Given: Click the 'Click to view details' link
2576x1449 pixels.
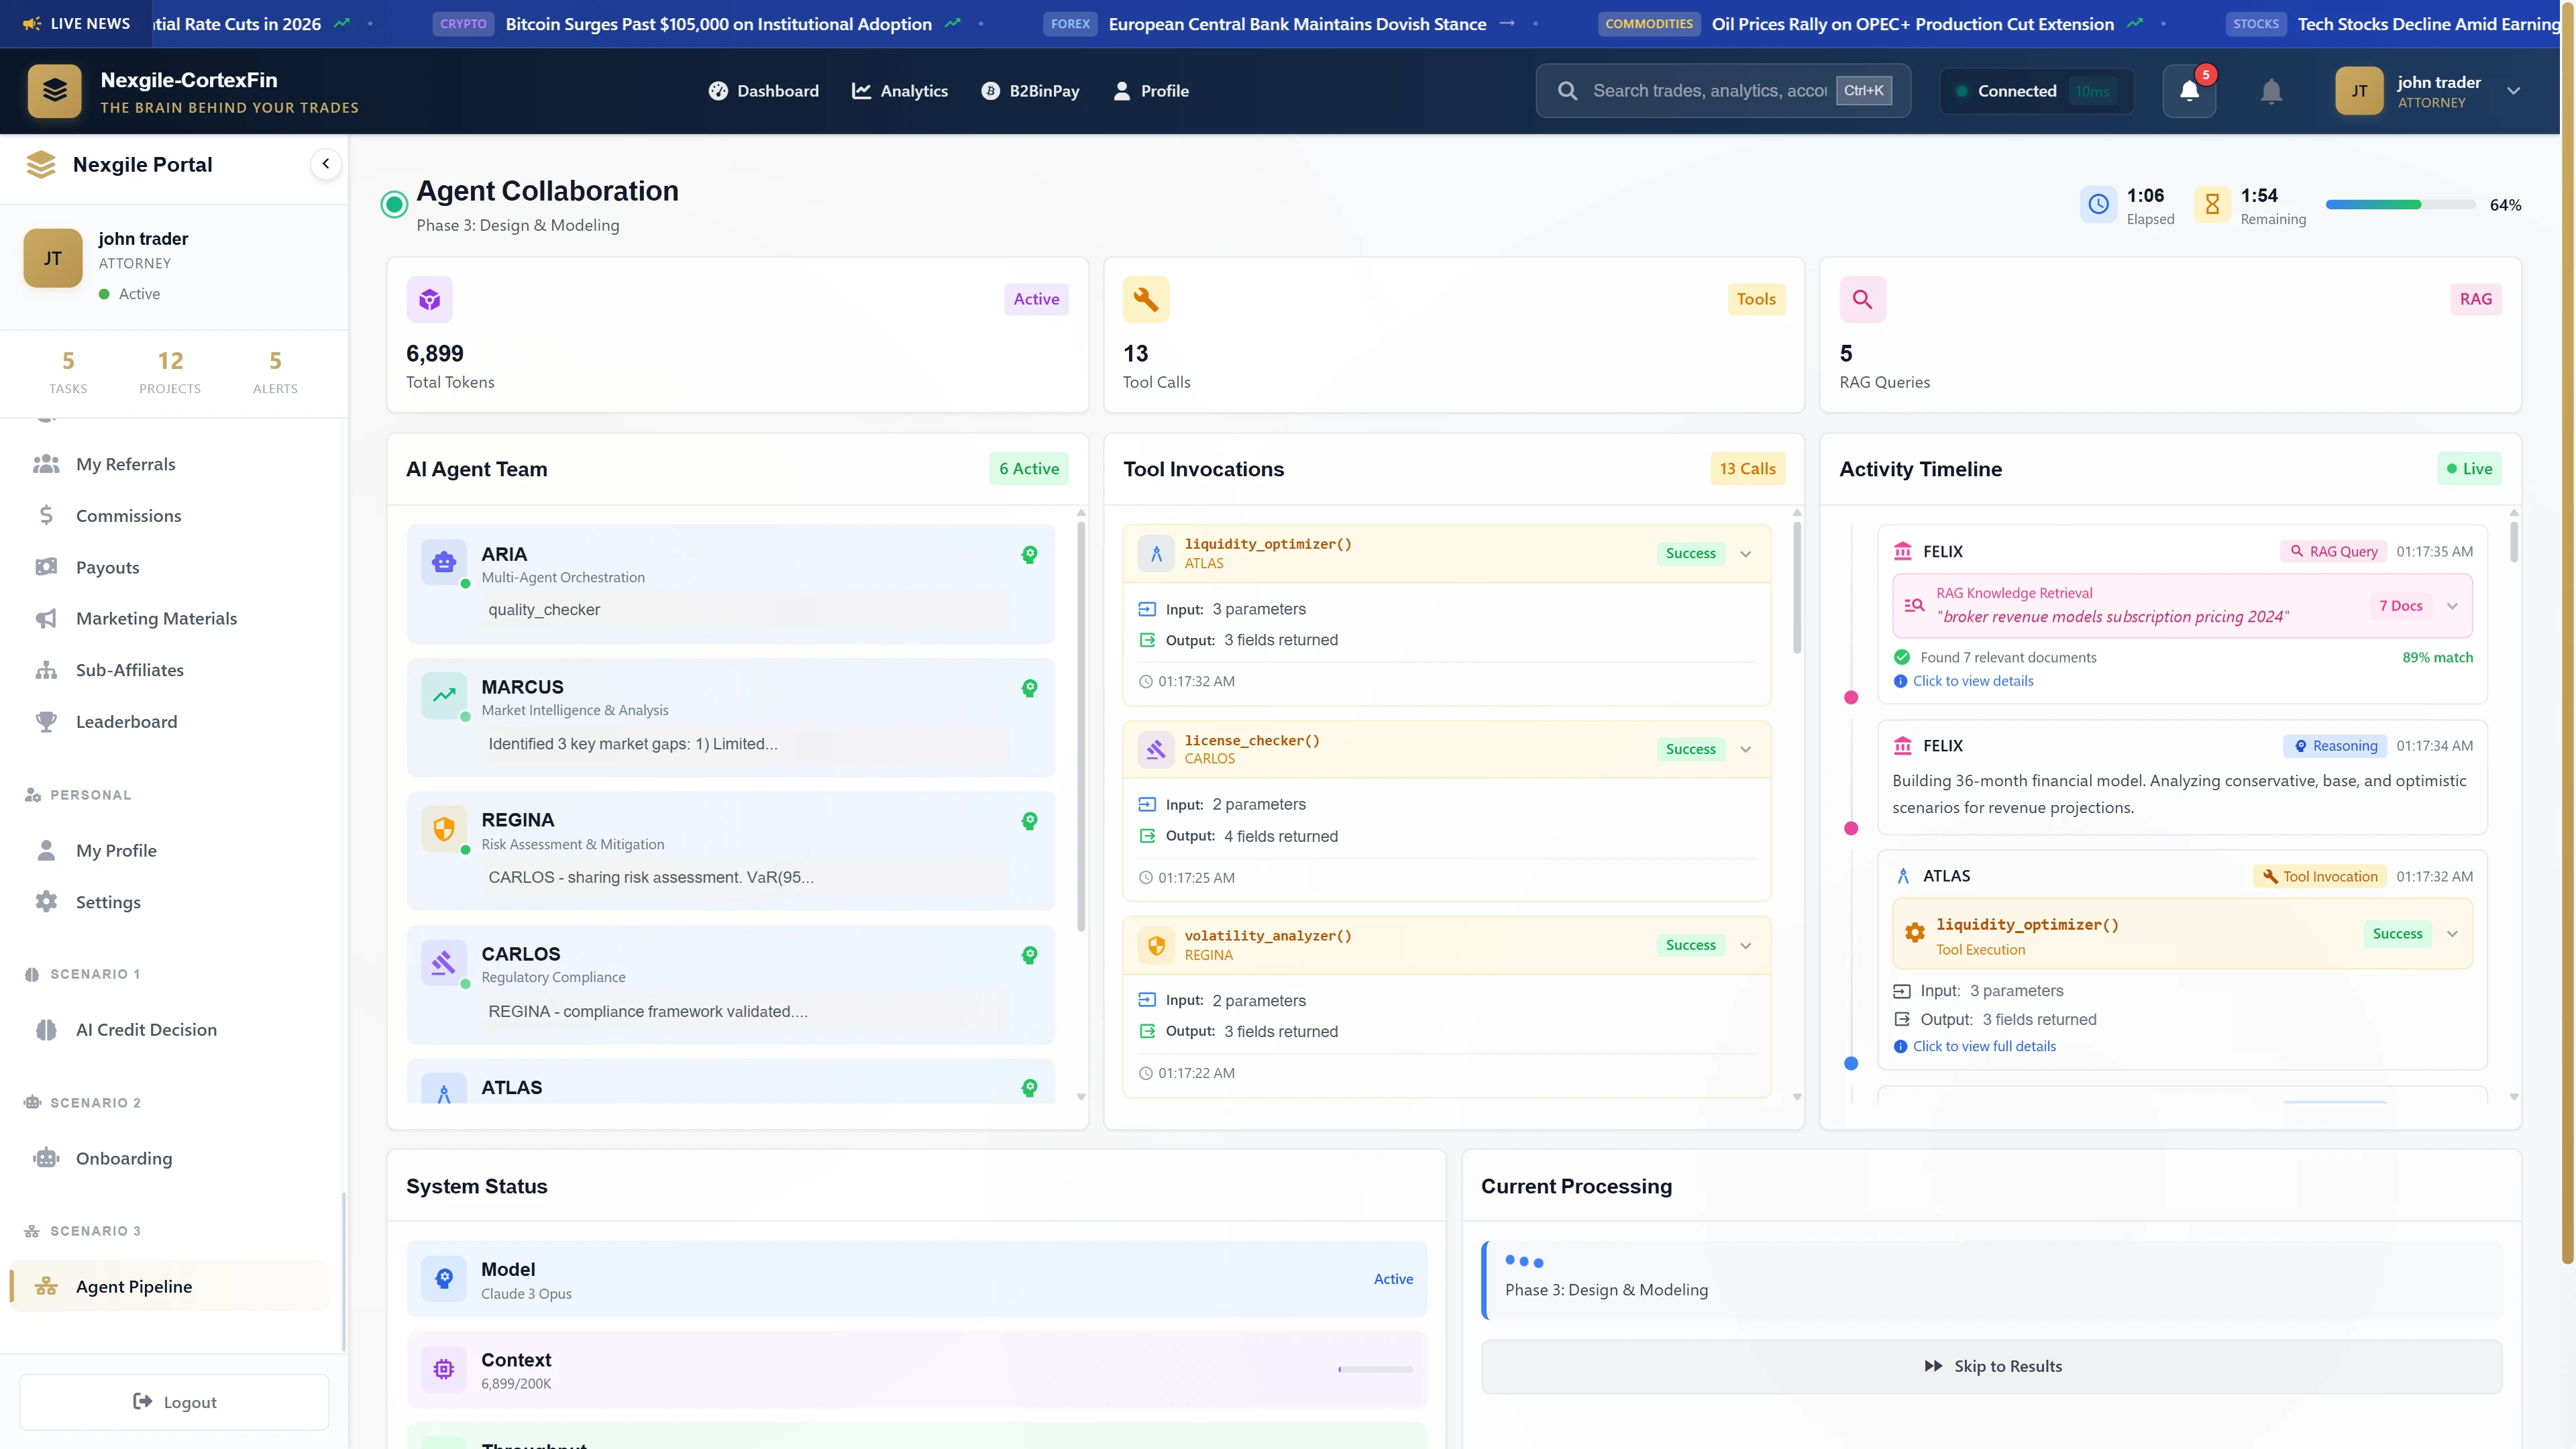Looking at the screenshot, I should pos(1972,681).
